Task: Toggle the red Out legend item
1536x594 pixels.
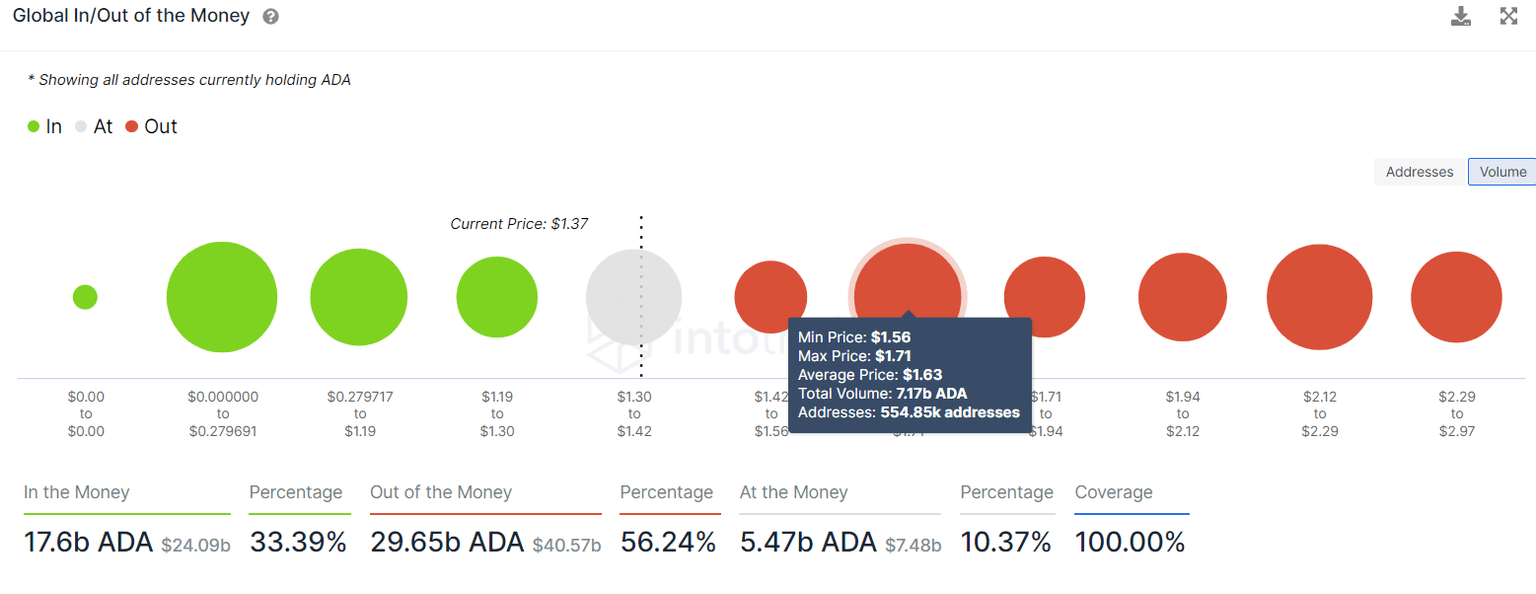Action: (151, 127)
